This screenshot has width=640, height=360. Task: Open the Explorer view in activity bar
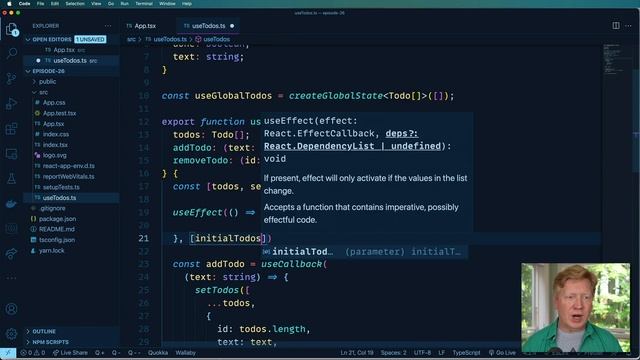pyautogui.click(x=11, y=29)
